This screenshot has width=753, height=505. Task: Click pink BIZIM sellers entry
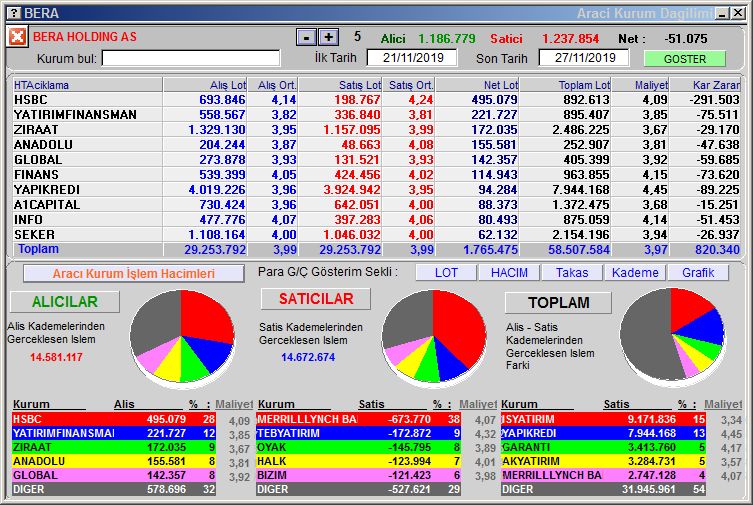(358, 475)
